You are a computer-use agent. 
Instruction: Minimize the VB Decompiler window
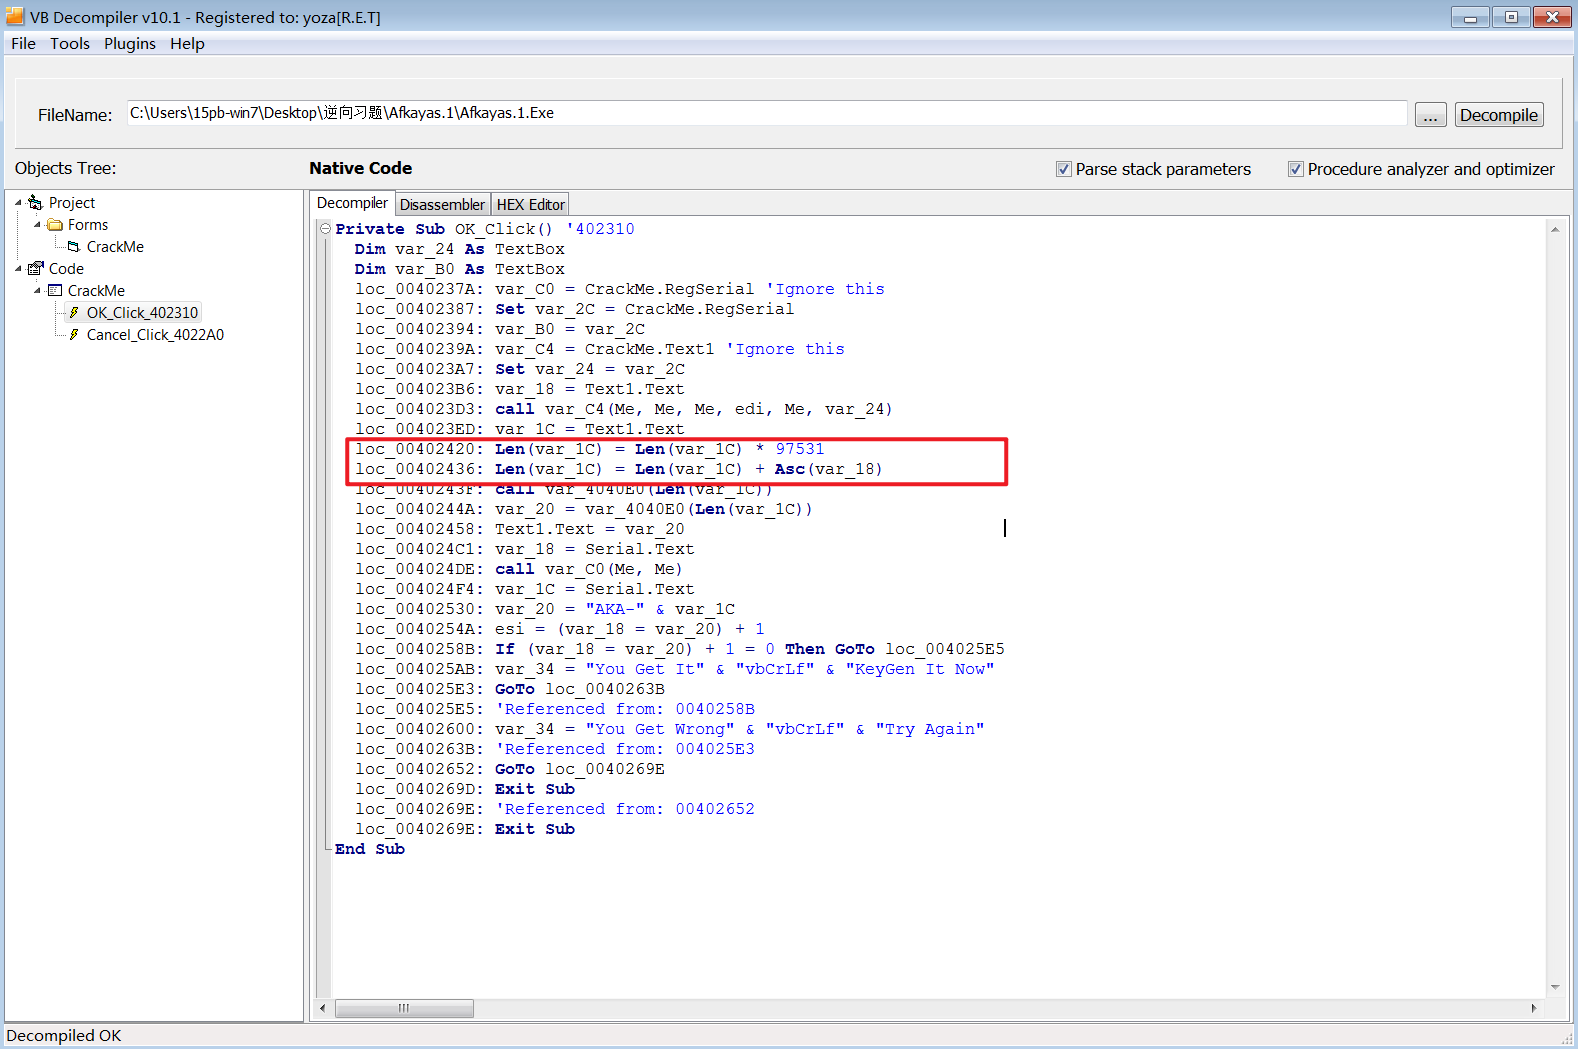coord(1470,17)
